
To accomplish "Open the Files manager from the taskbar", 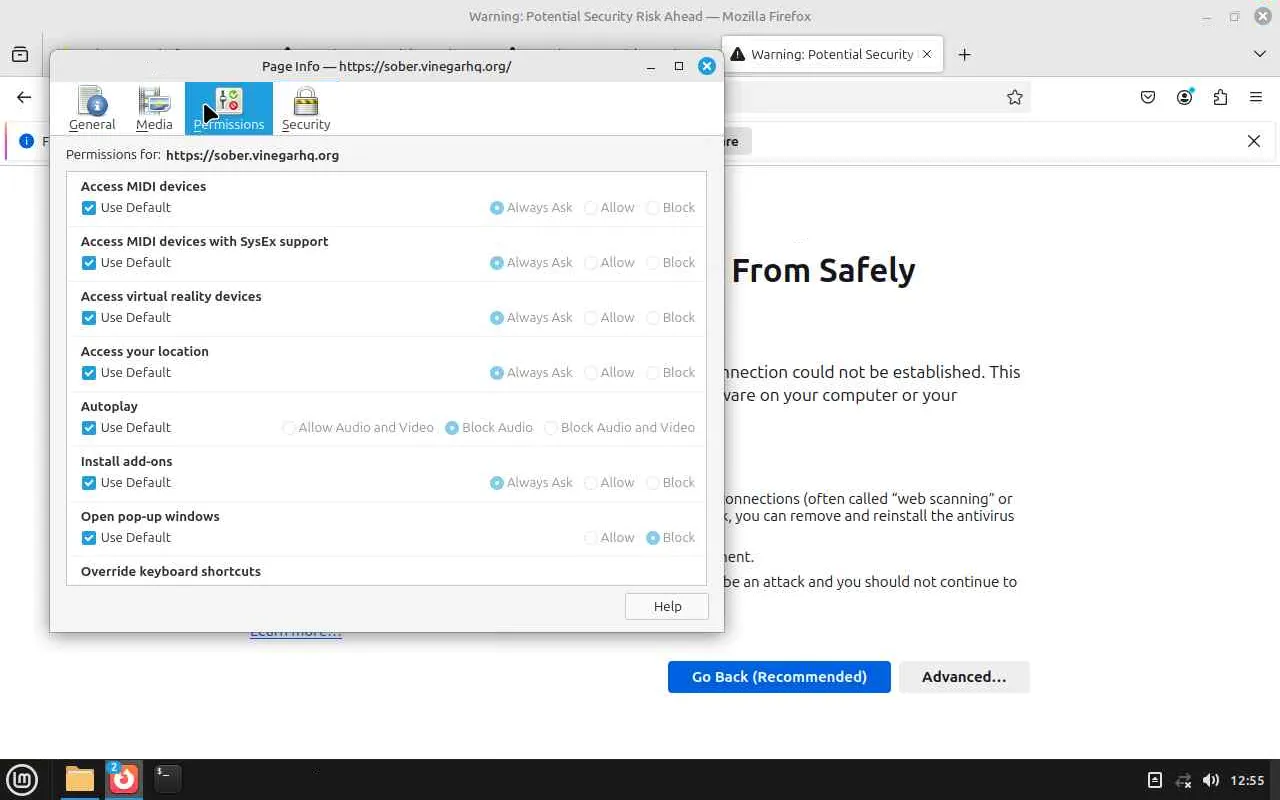I will point(79,779).
